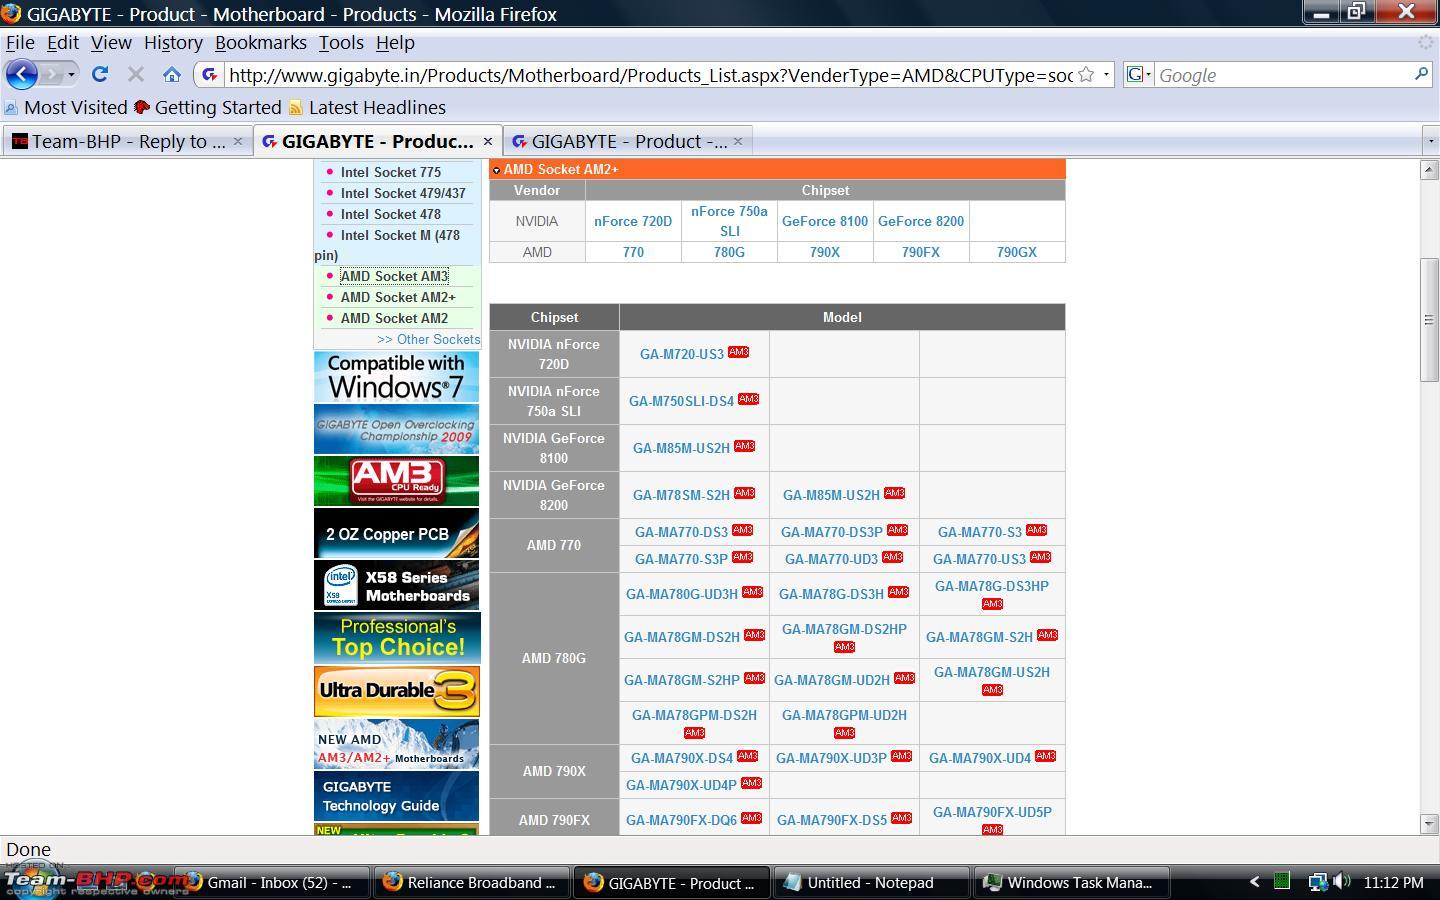
Task: Click the search magnifier icon
Action: 1420,74
